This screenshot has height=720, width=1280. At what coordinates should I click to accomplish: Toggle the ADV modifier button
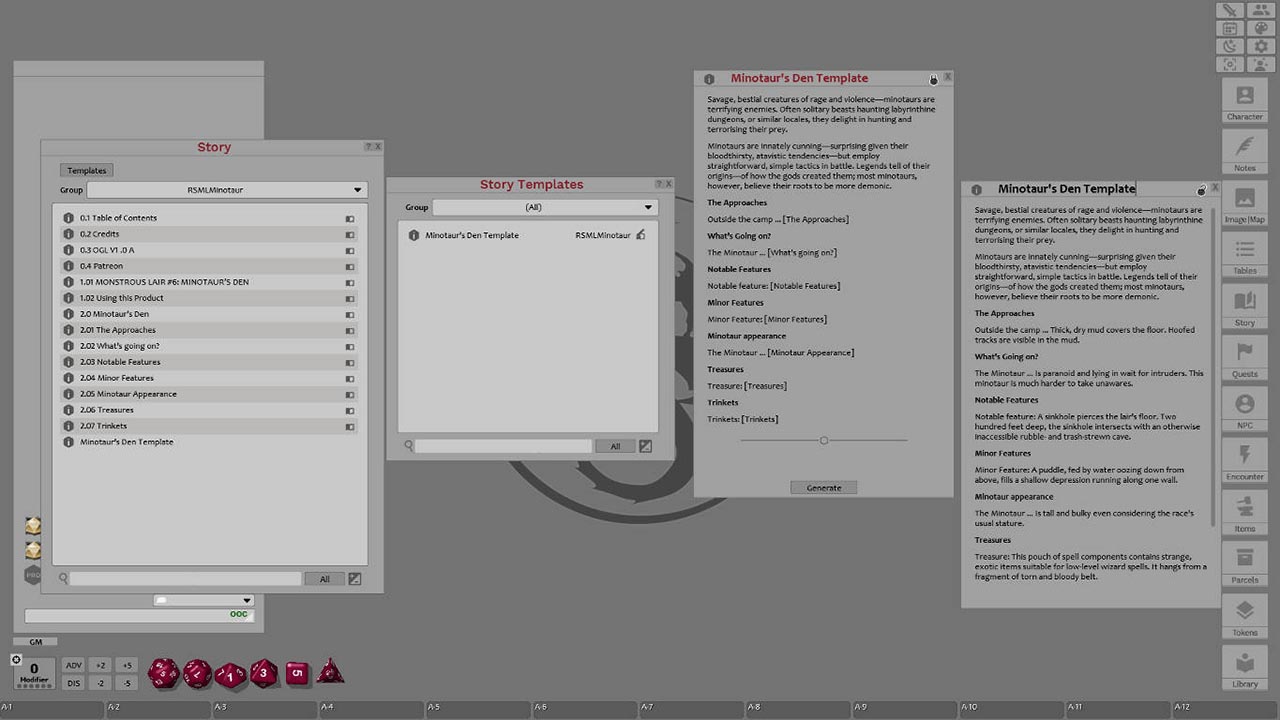tap(74, 665)
